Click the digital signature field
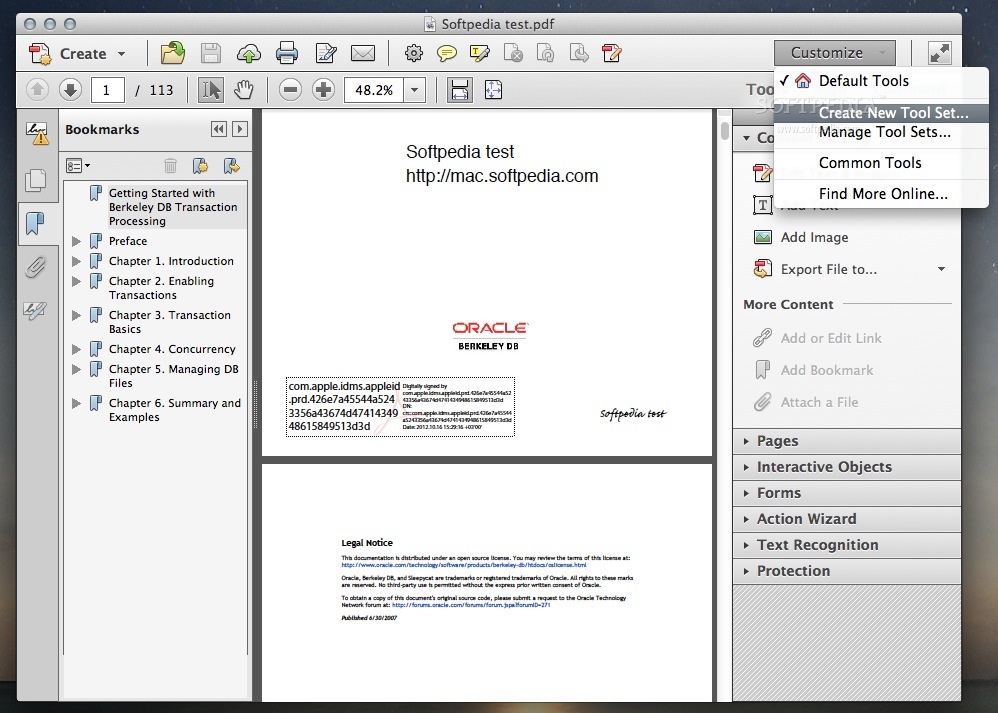This screenshot has height=713, width=998. (x=400, y=407)
